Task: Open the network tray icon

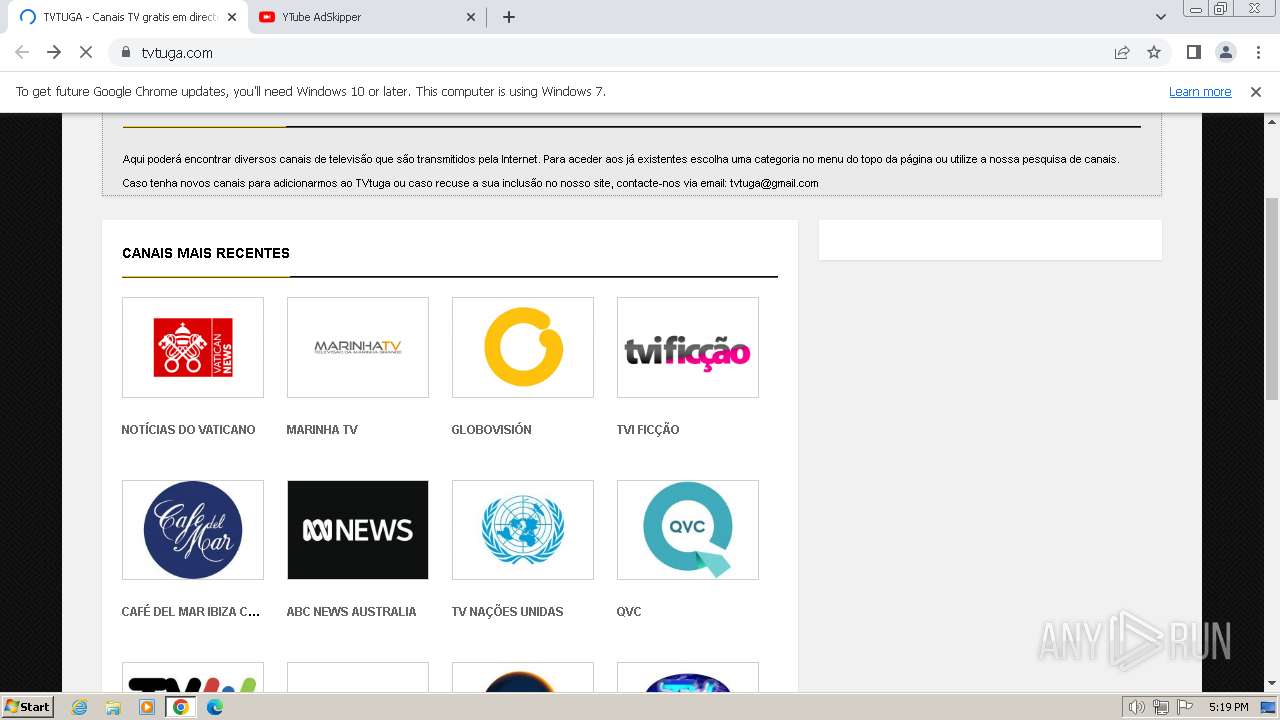Action: 1161,707
